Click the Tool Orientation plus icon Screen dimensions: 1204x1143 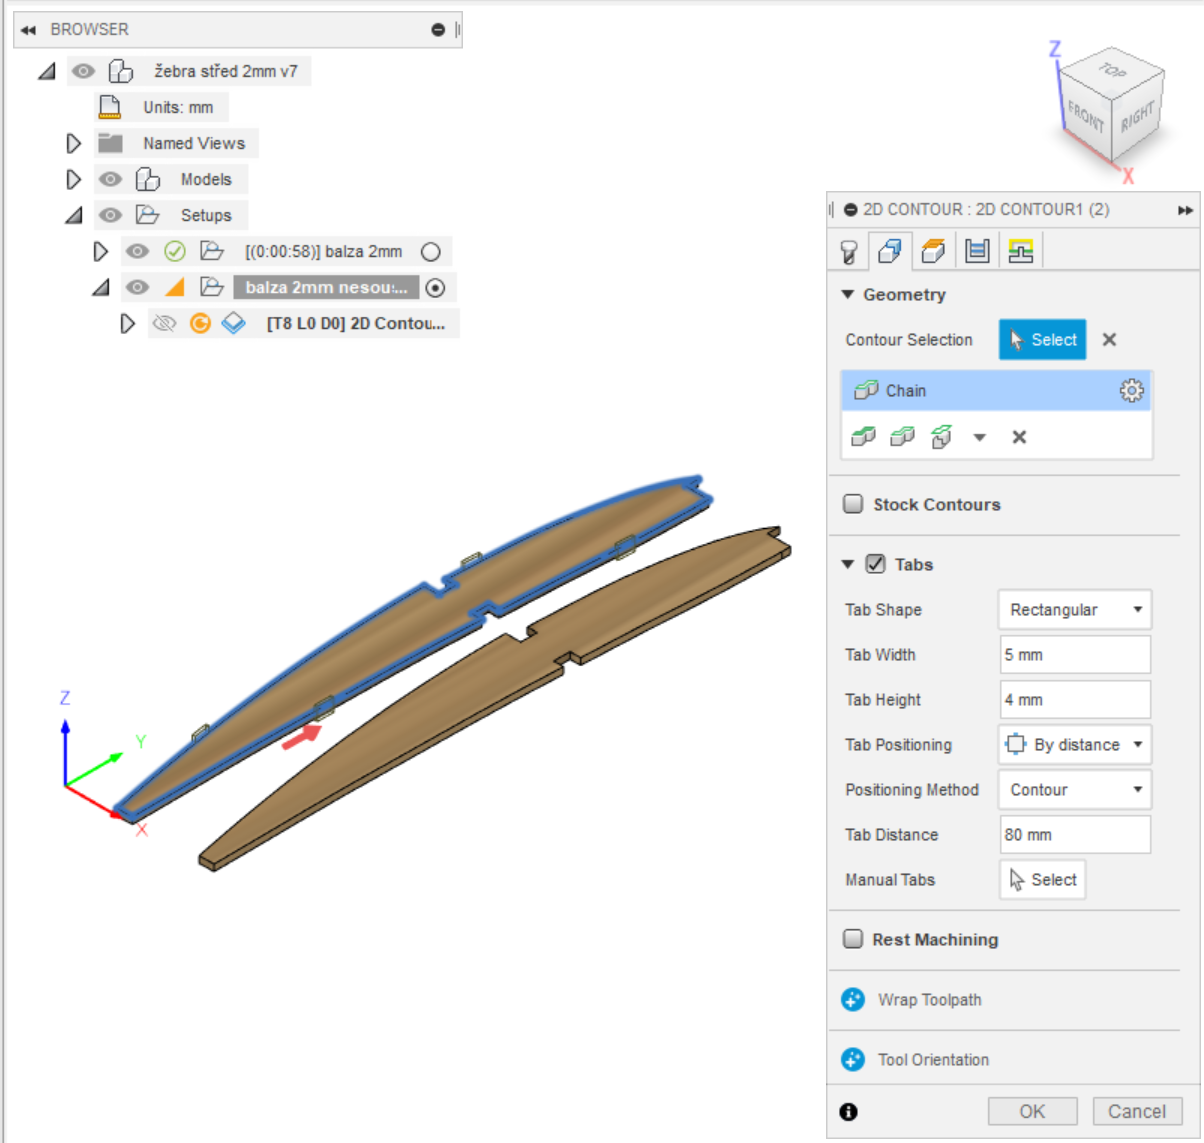[853, 1060]
